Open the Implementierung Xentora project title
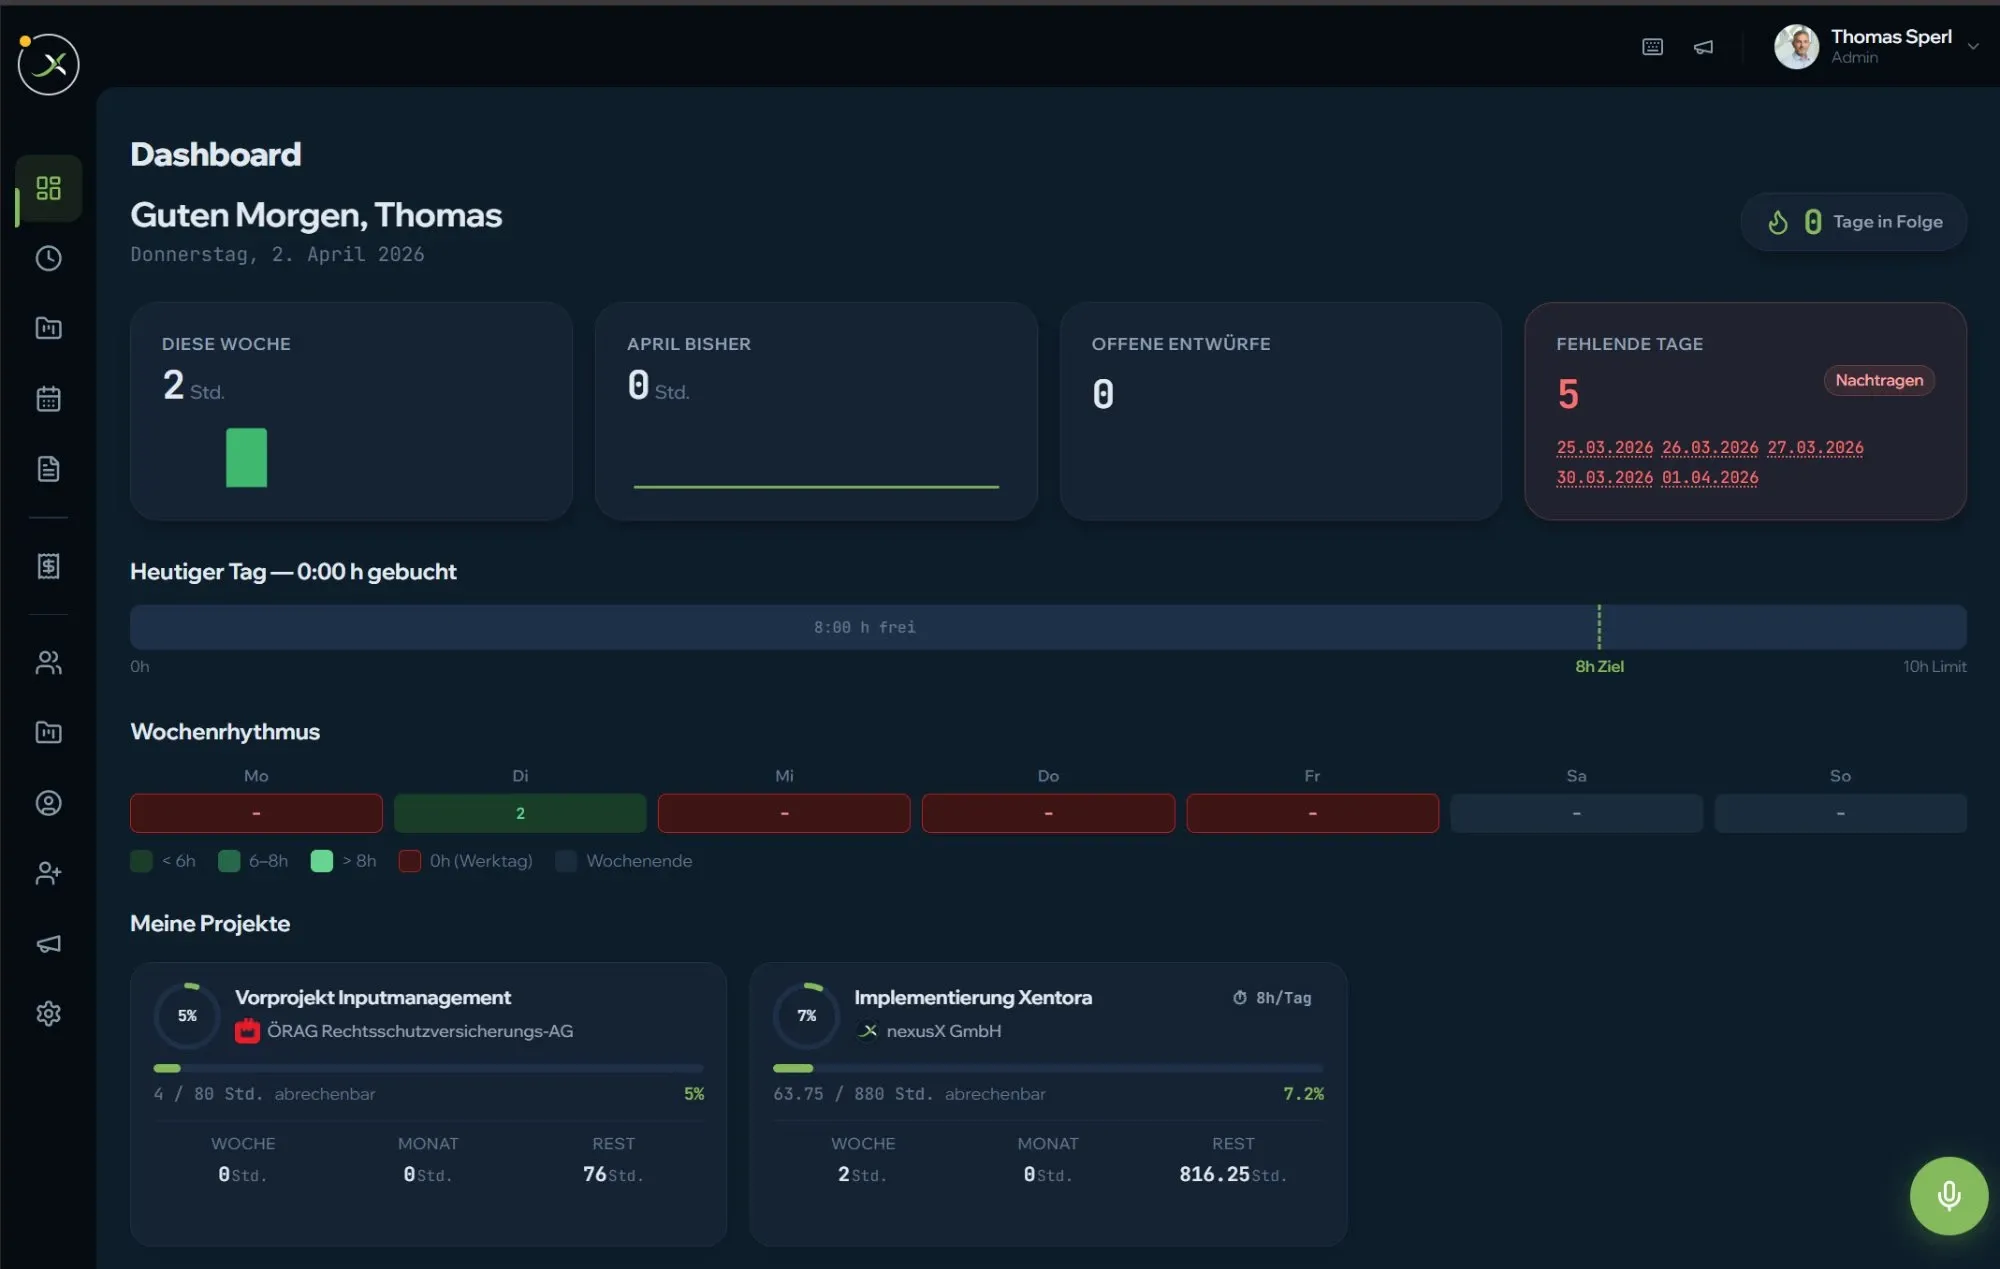The image size is (2000, 1269). coord(972,997)
